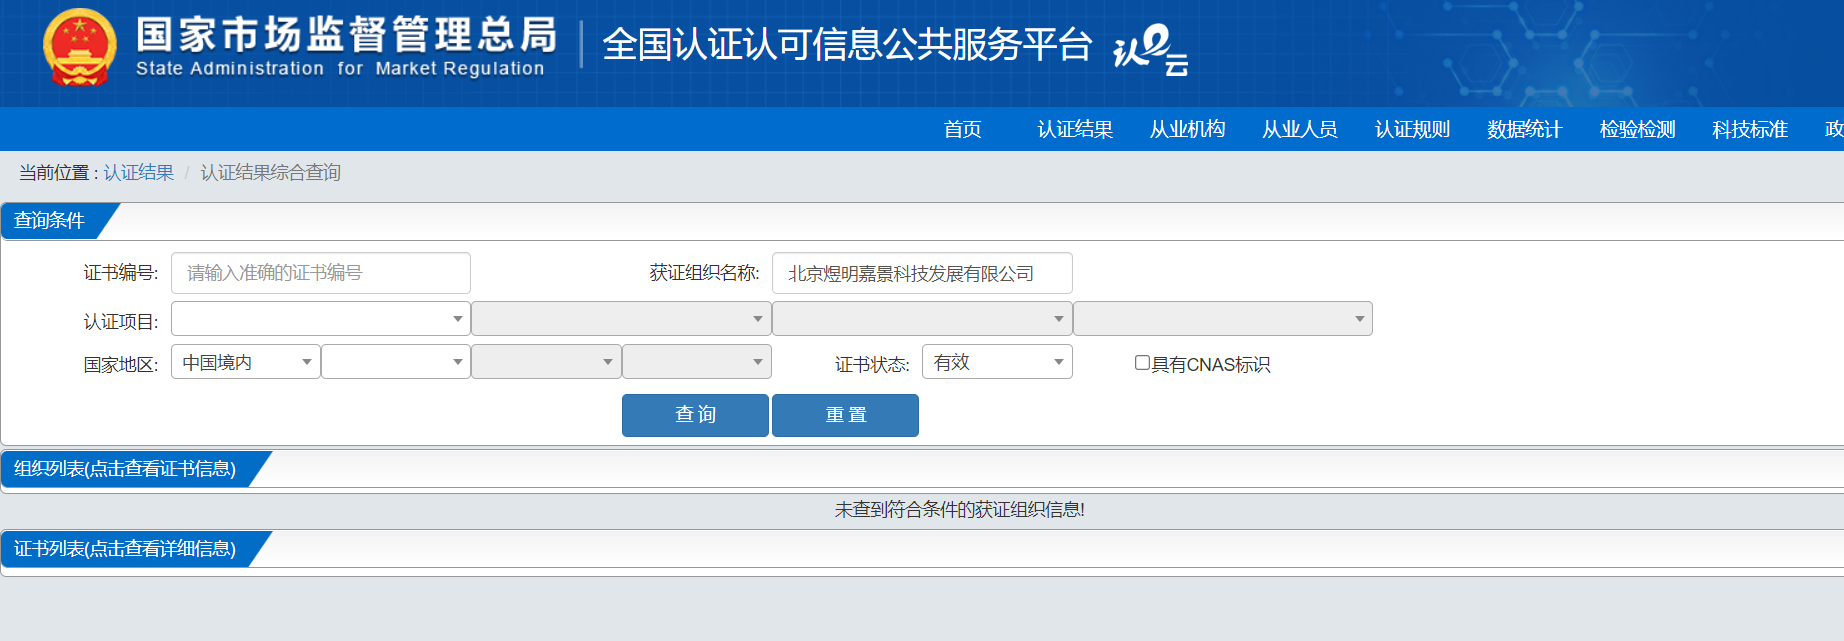
Task: Click 认证结果综合查询 breadcrumb text
Action: click(271, 172)
